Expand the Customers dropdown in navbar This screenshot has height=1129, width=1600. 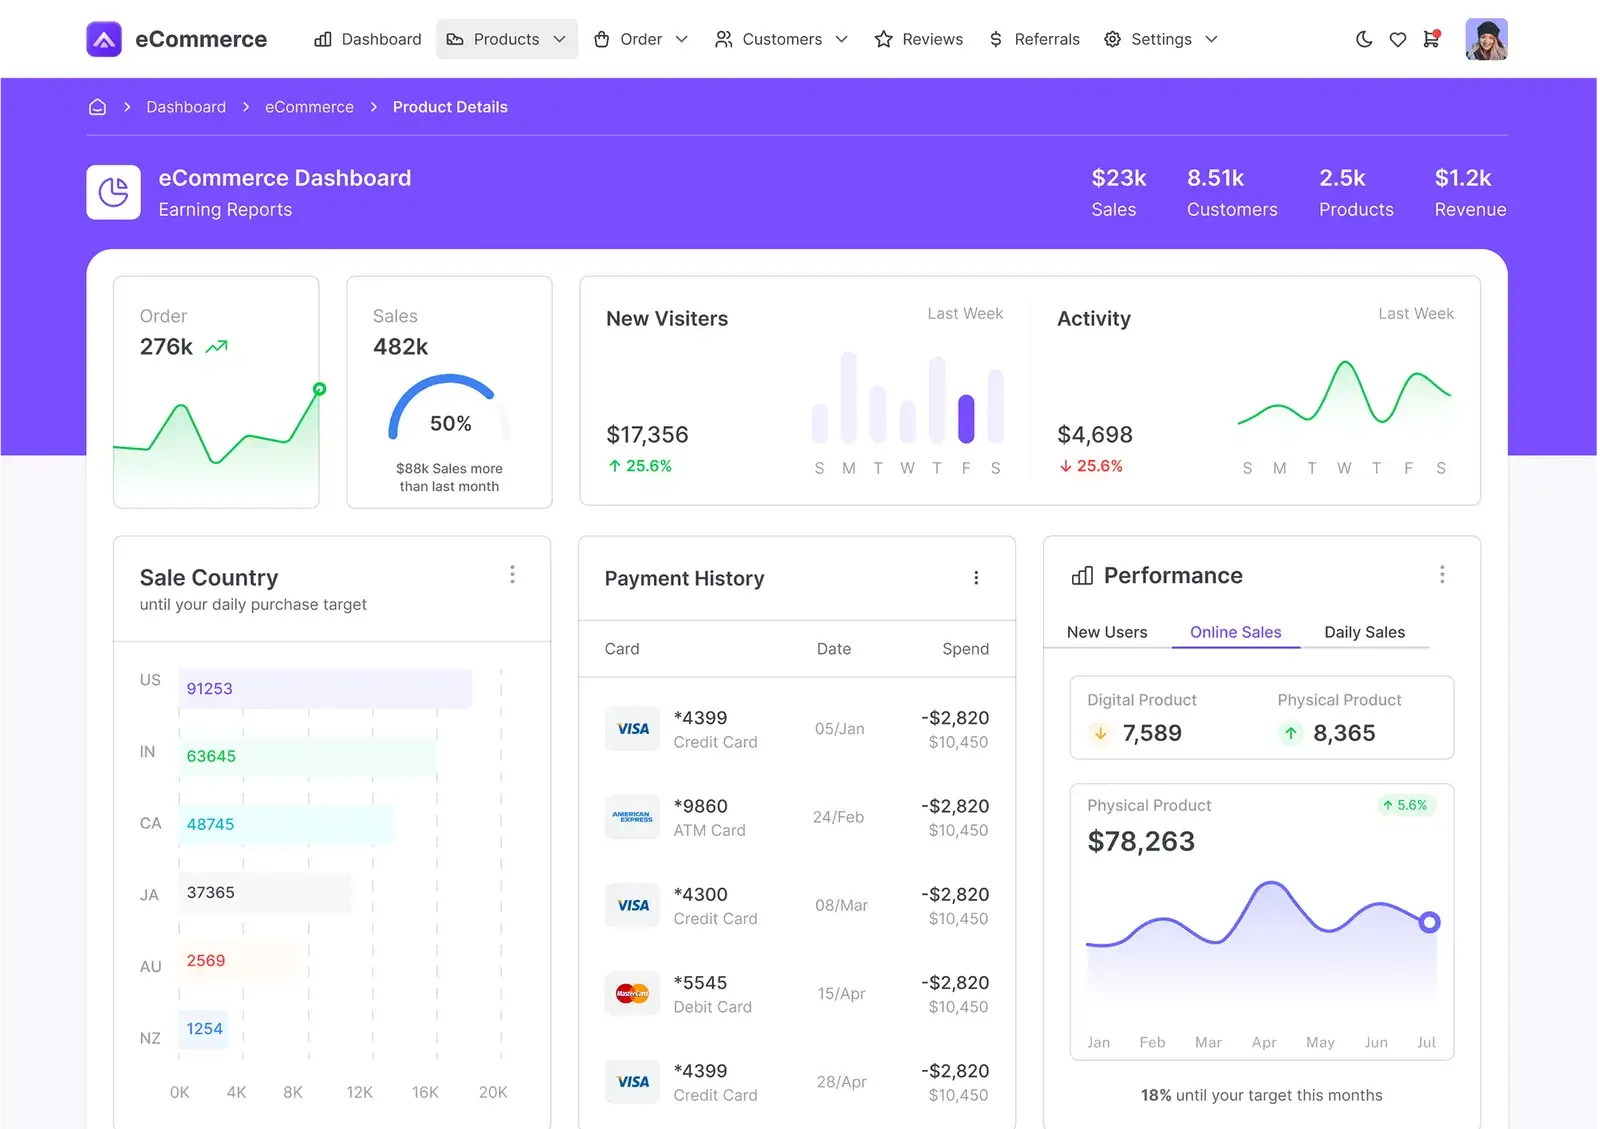pyautogui.click(x=781, y=39)
